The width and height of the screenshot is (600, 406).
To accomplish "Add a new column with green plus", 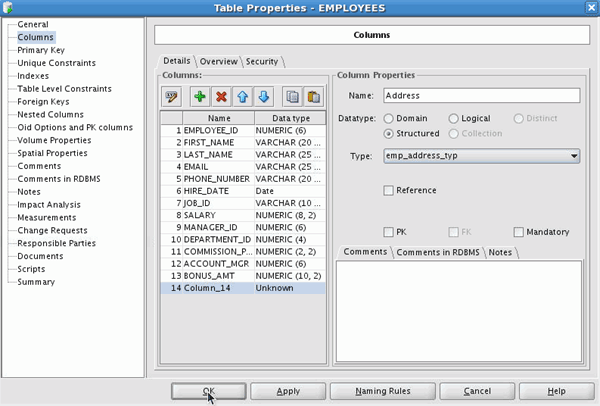I will 200,97.
